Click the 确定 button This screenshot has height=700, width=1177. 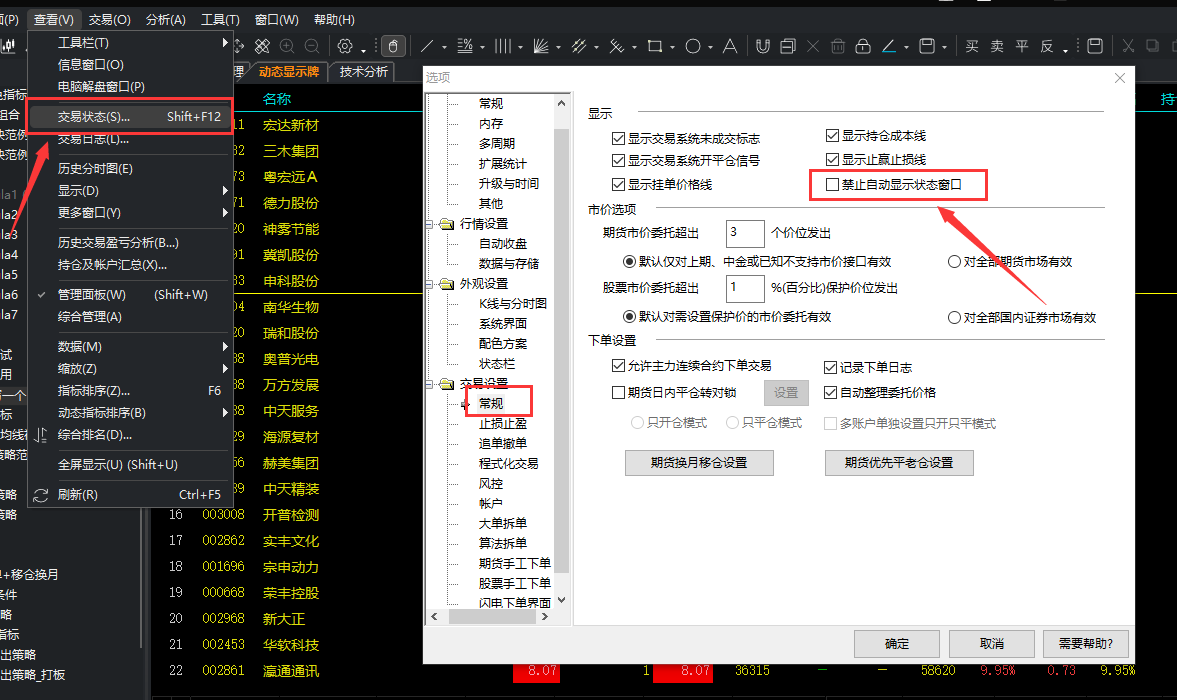[897, 644]
